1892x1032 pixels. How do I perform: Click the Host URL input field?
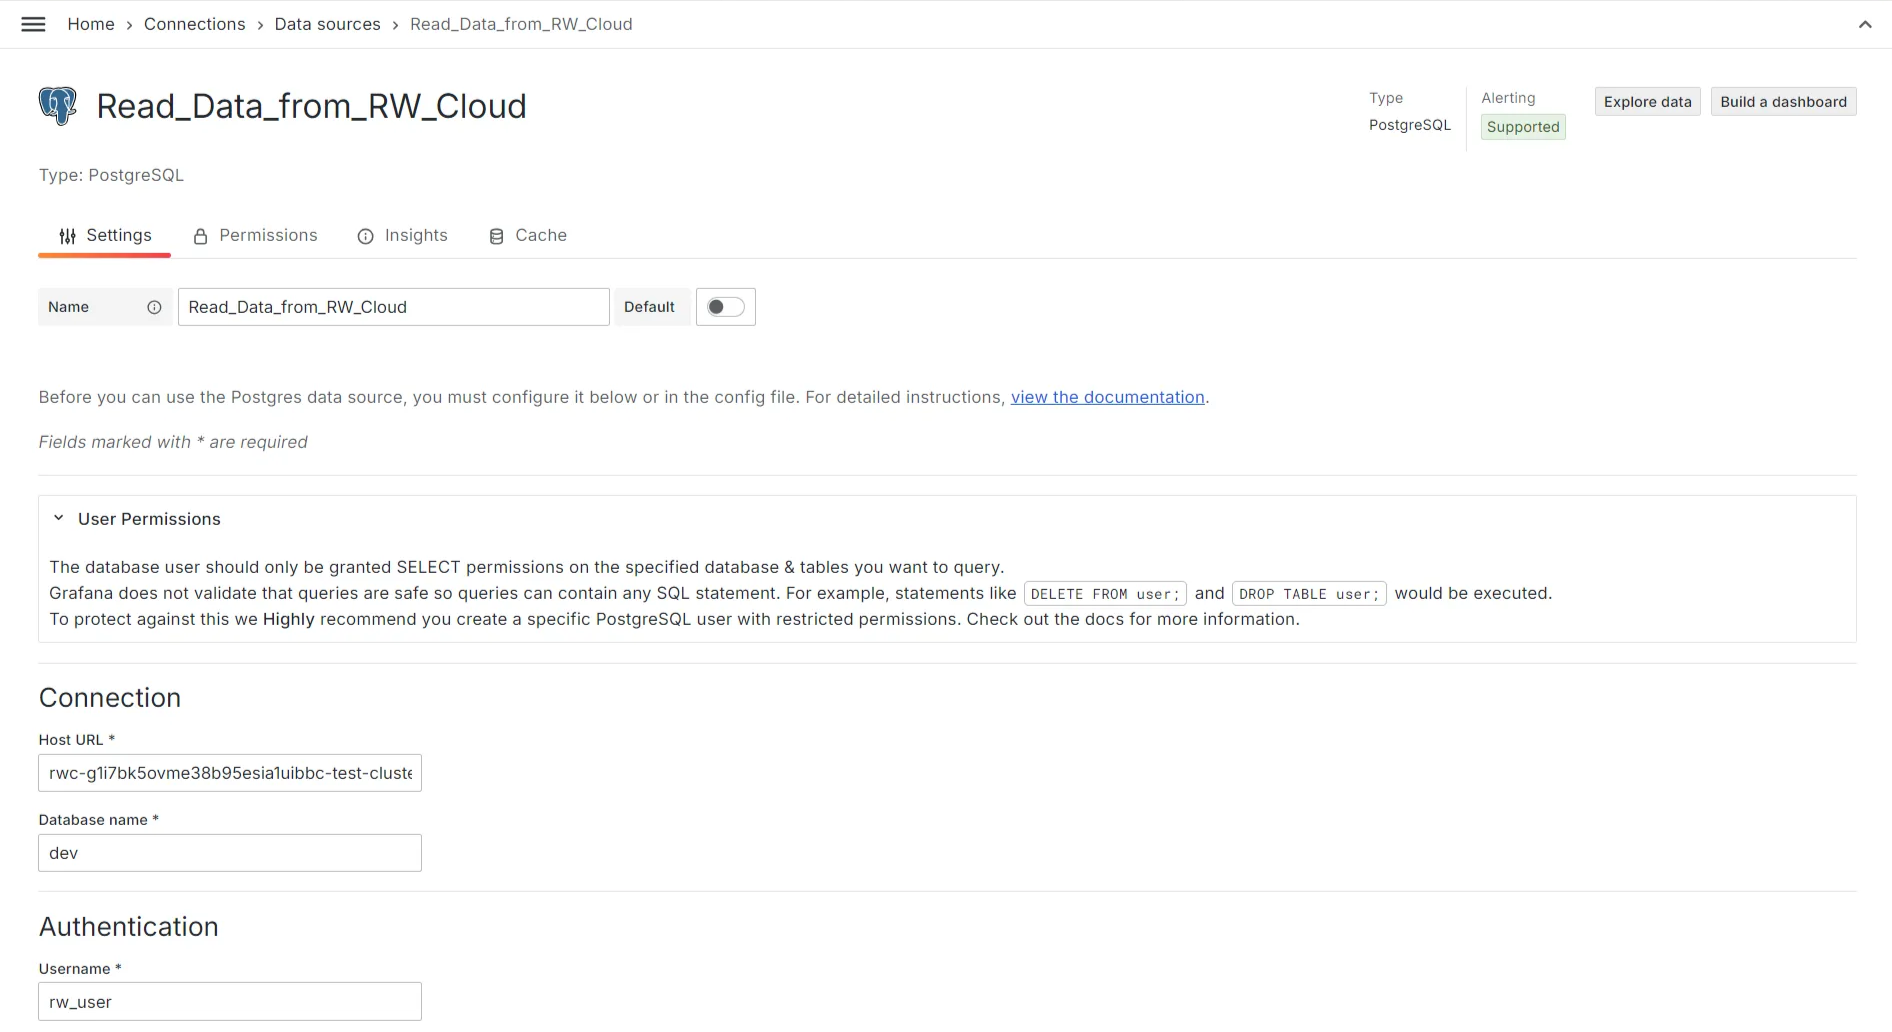click(230, 773)
